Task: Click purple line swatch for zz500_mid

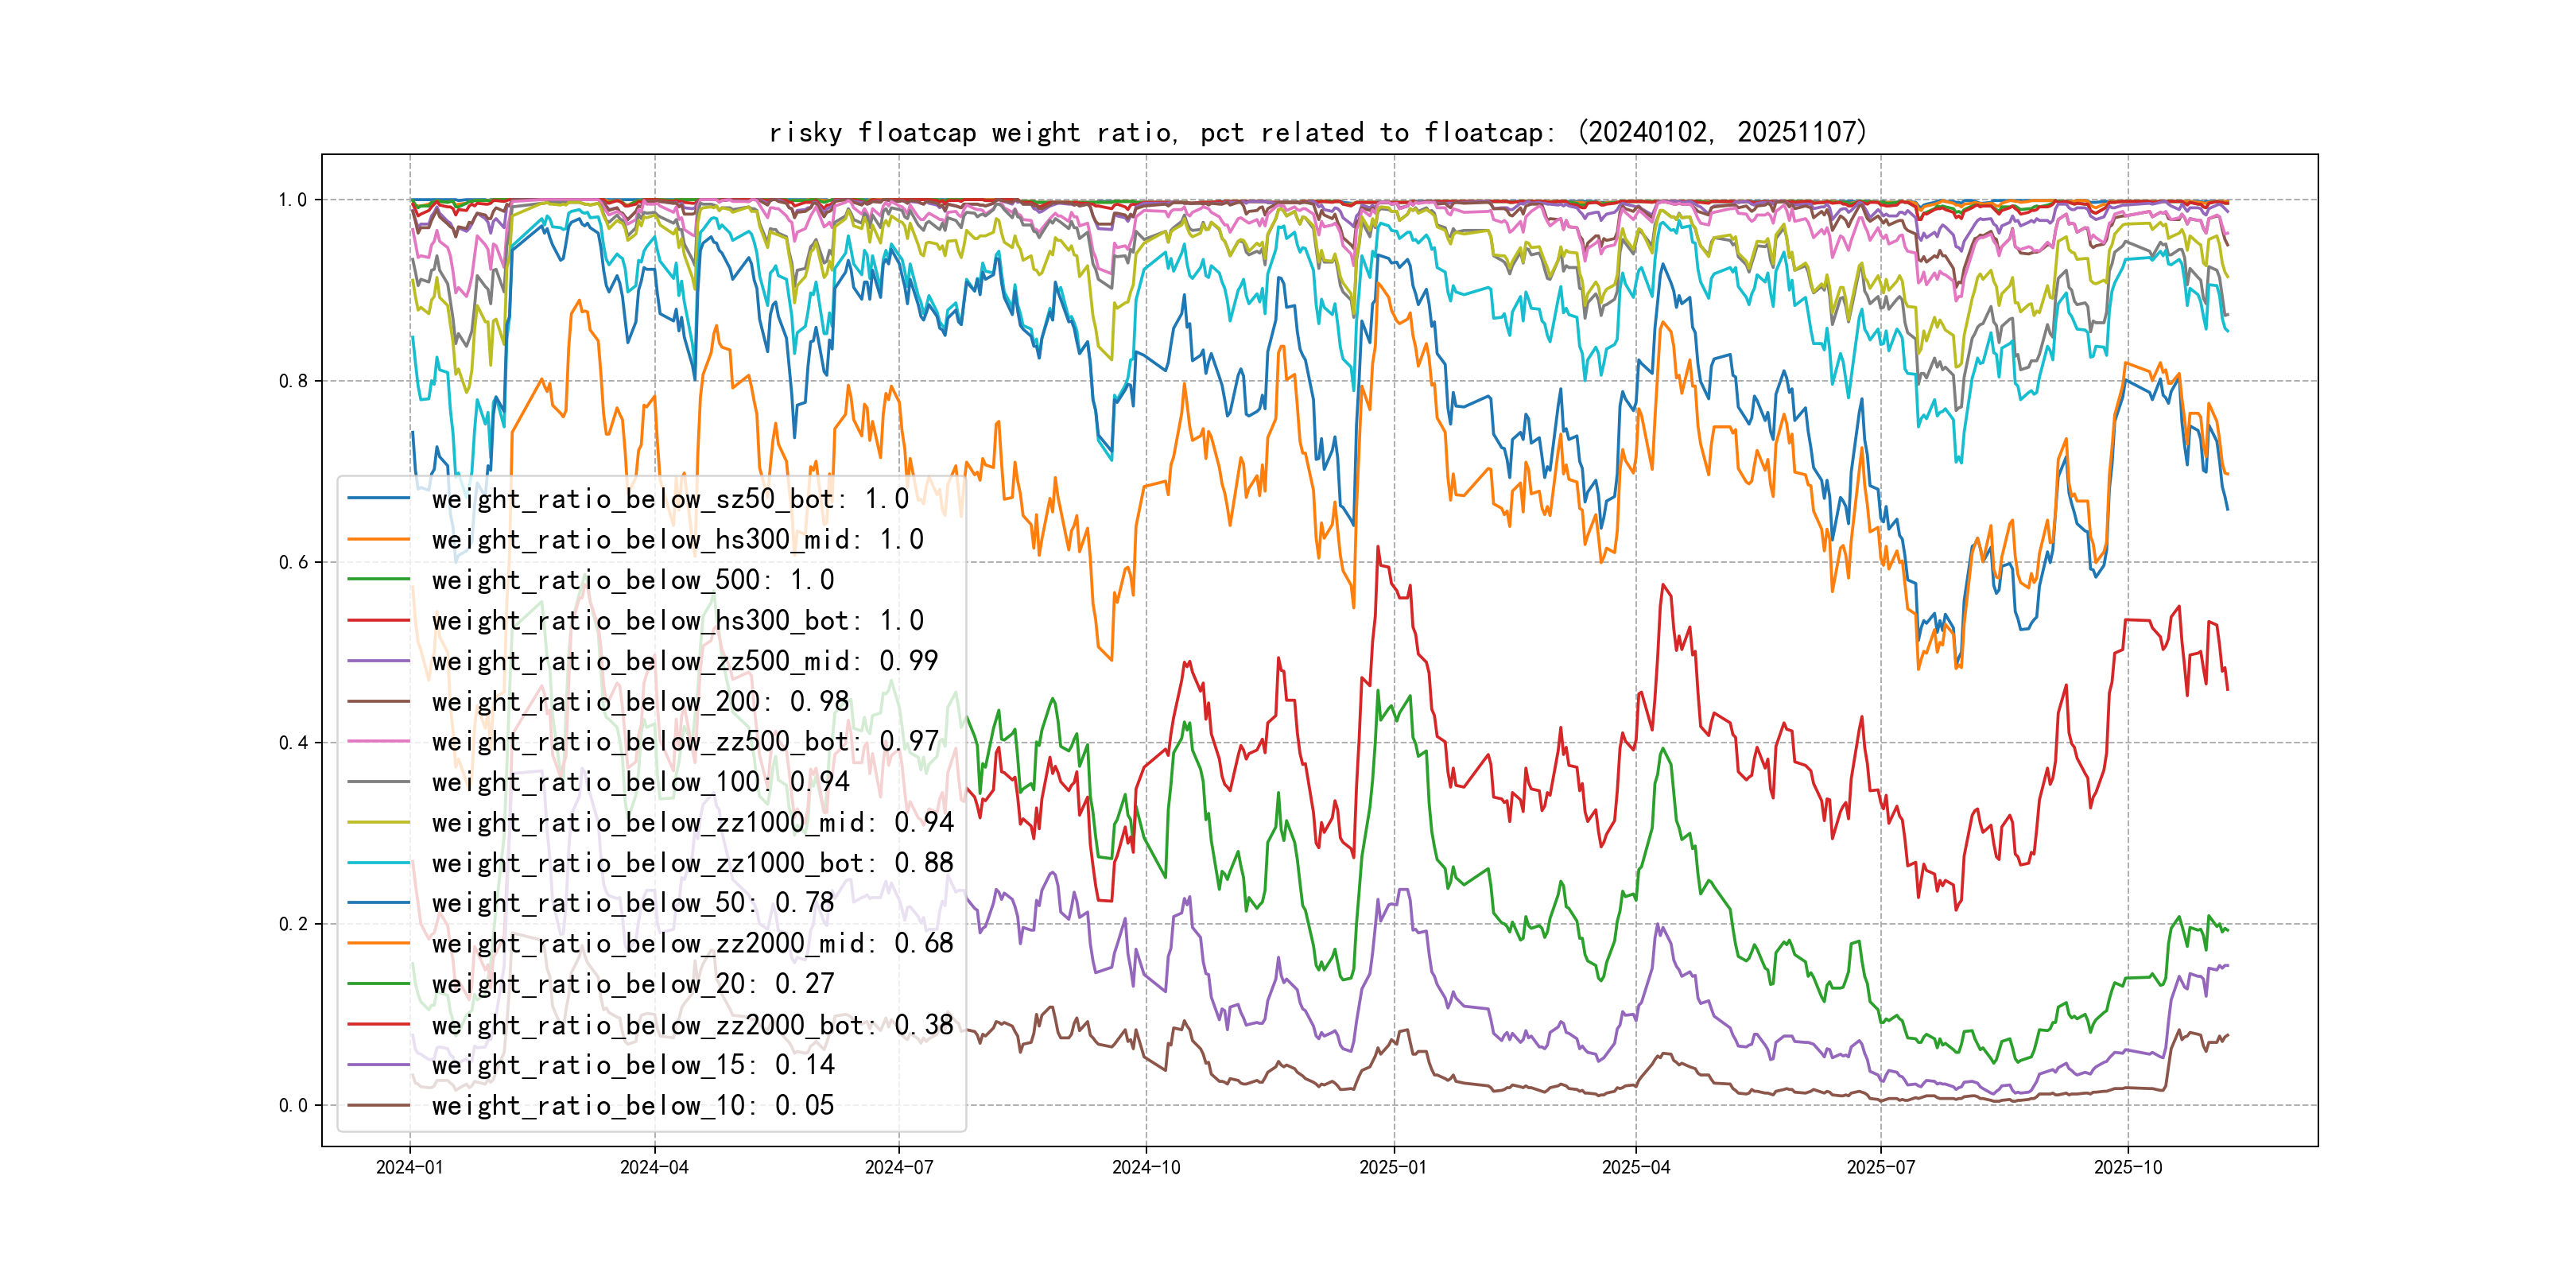Action: pos(379,661)
